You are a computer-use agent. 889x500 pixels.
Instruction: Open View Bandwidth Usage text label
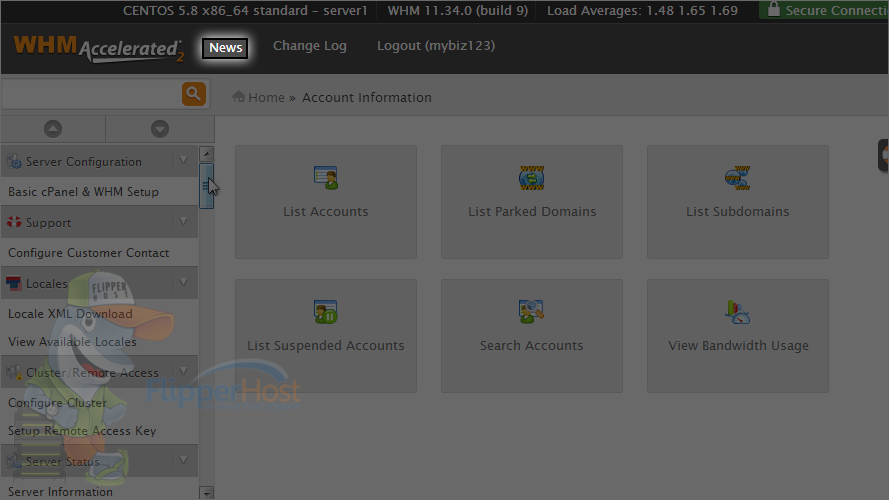[x=738, y=345]
